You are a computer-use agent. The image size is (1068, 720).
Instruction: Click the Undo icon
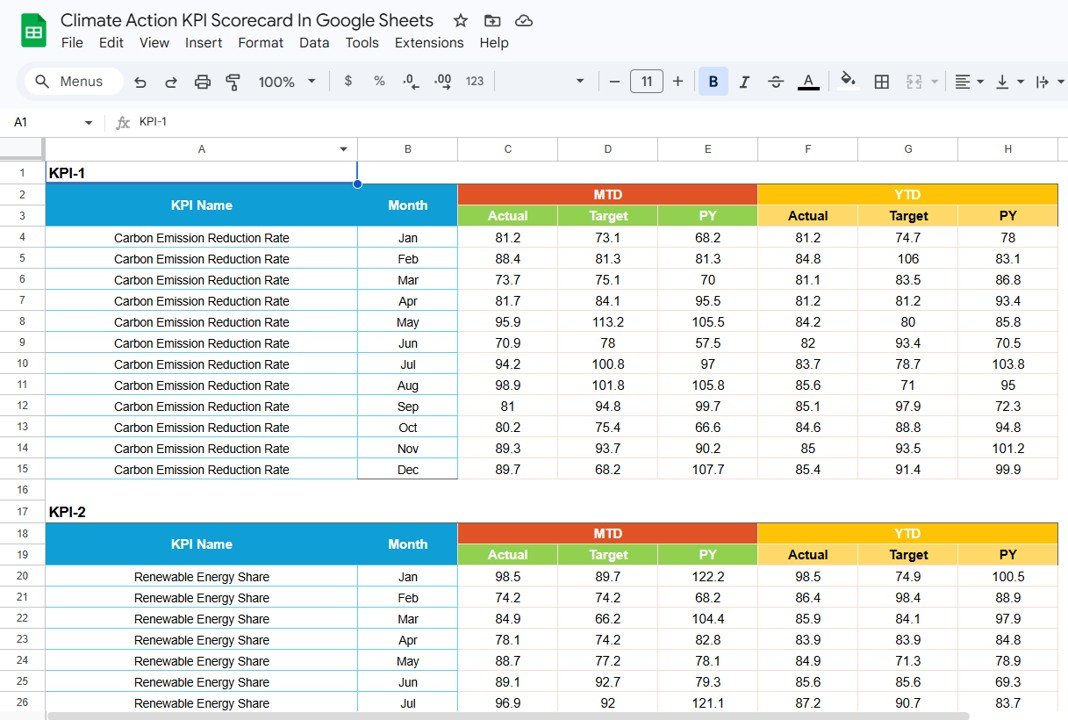tap(140, 81)
